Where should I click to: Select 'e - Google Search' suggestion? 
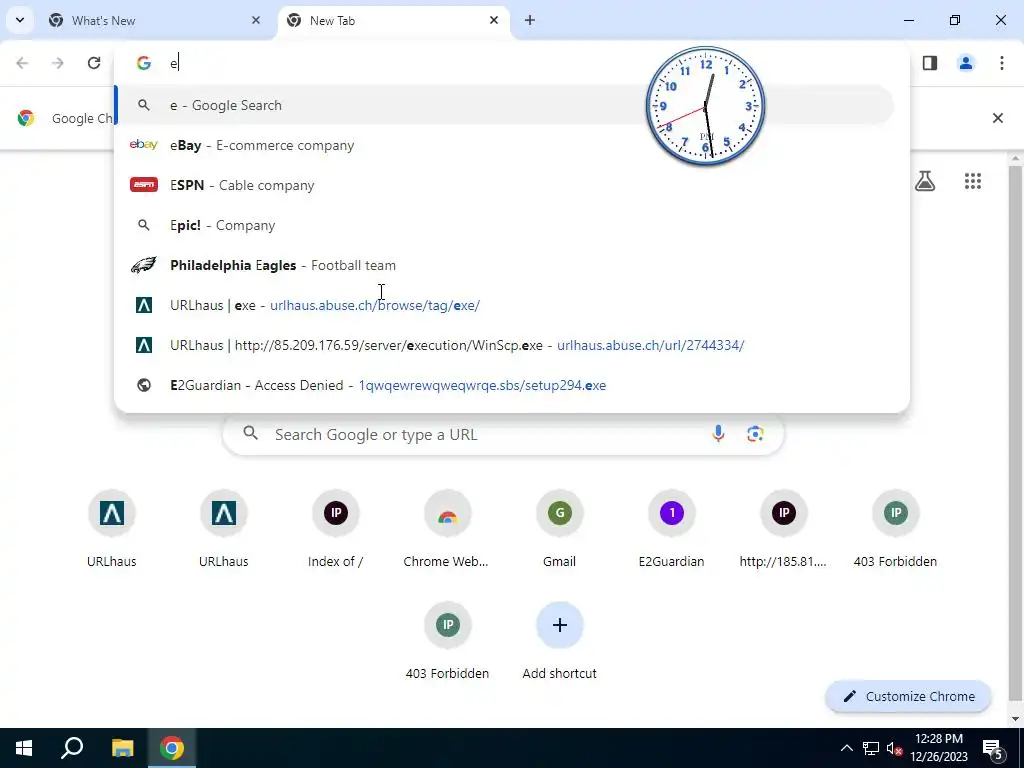click(504, 105)
